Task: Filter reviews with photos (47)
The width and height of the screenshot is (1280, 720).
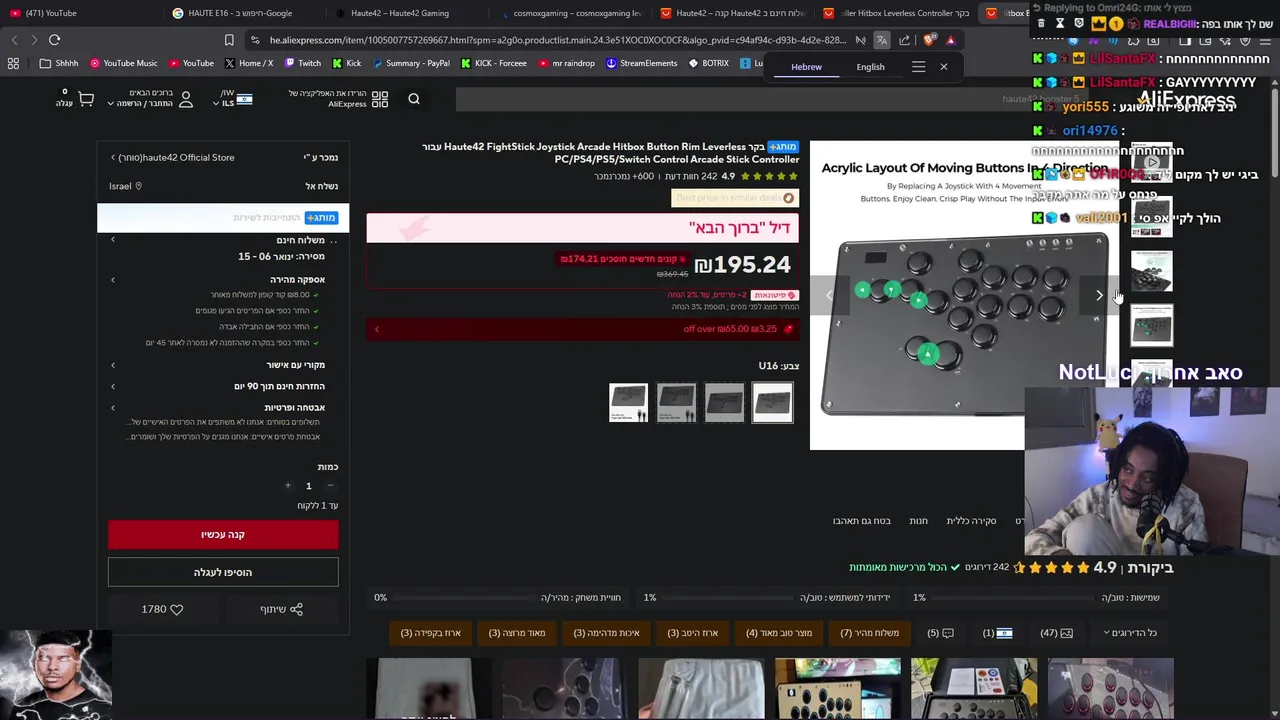Action: coord(1056,633)
